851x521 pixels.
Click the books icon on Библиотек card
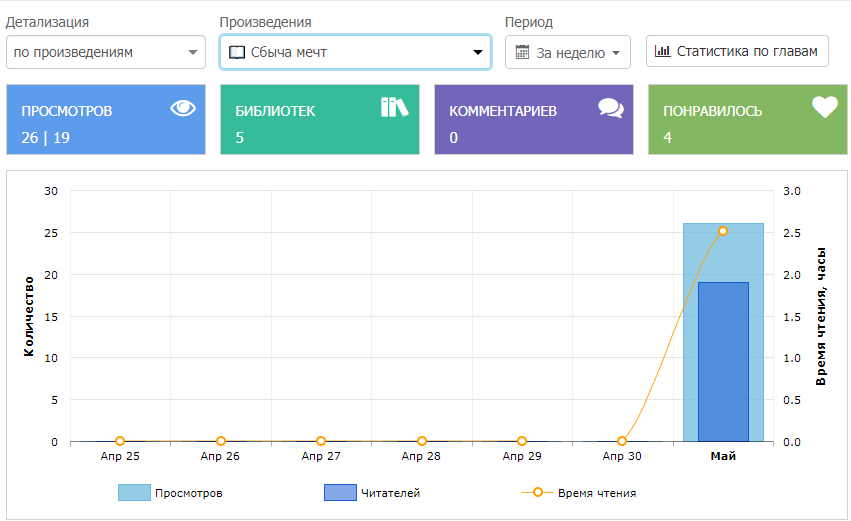point(395,107)
